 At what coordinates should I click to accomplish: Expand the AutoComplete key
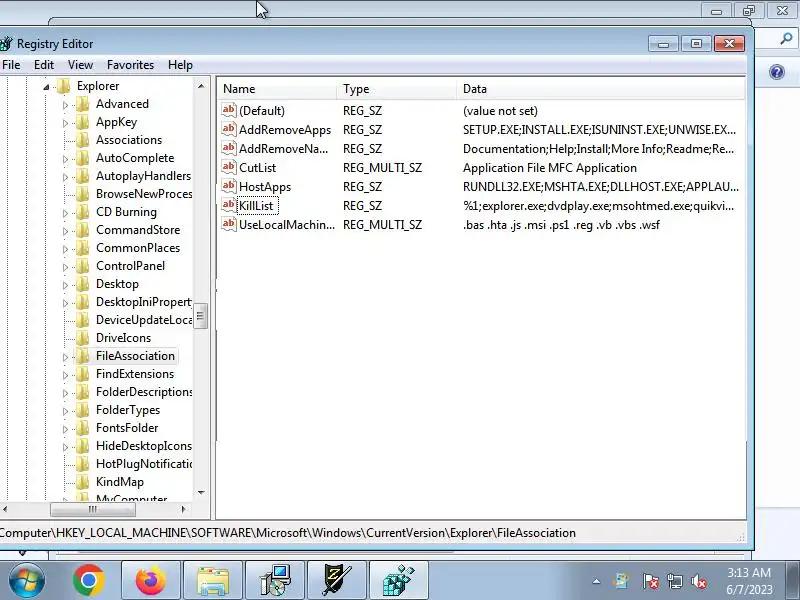pyautogui.click(x=65, y=159)
